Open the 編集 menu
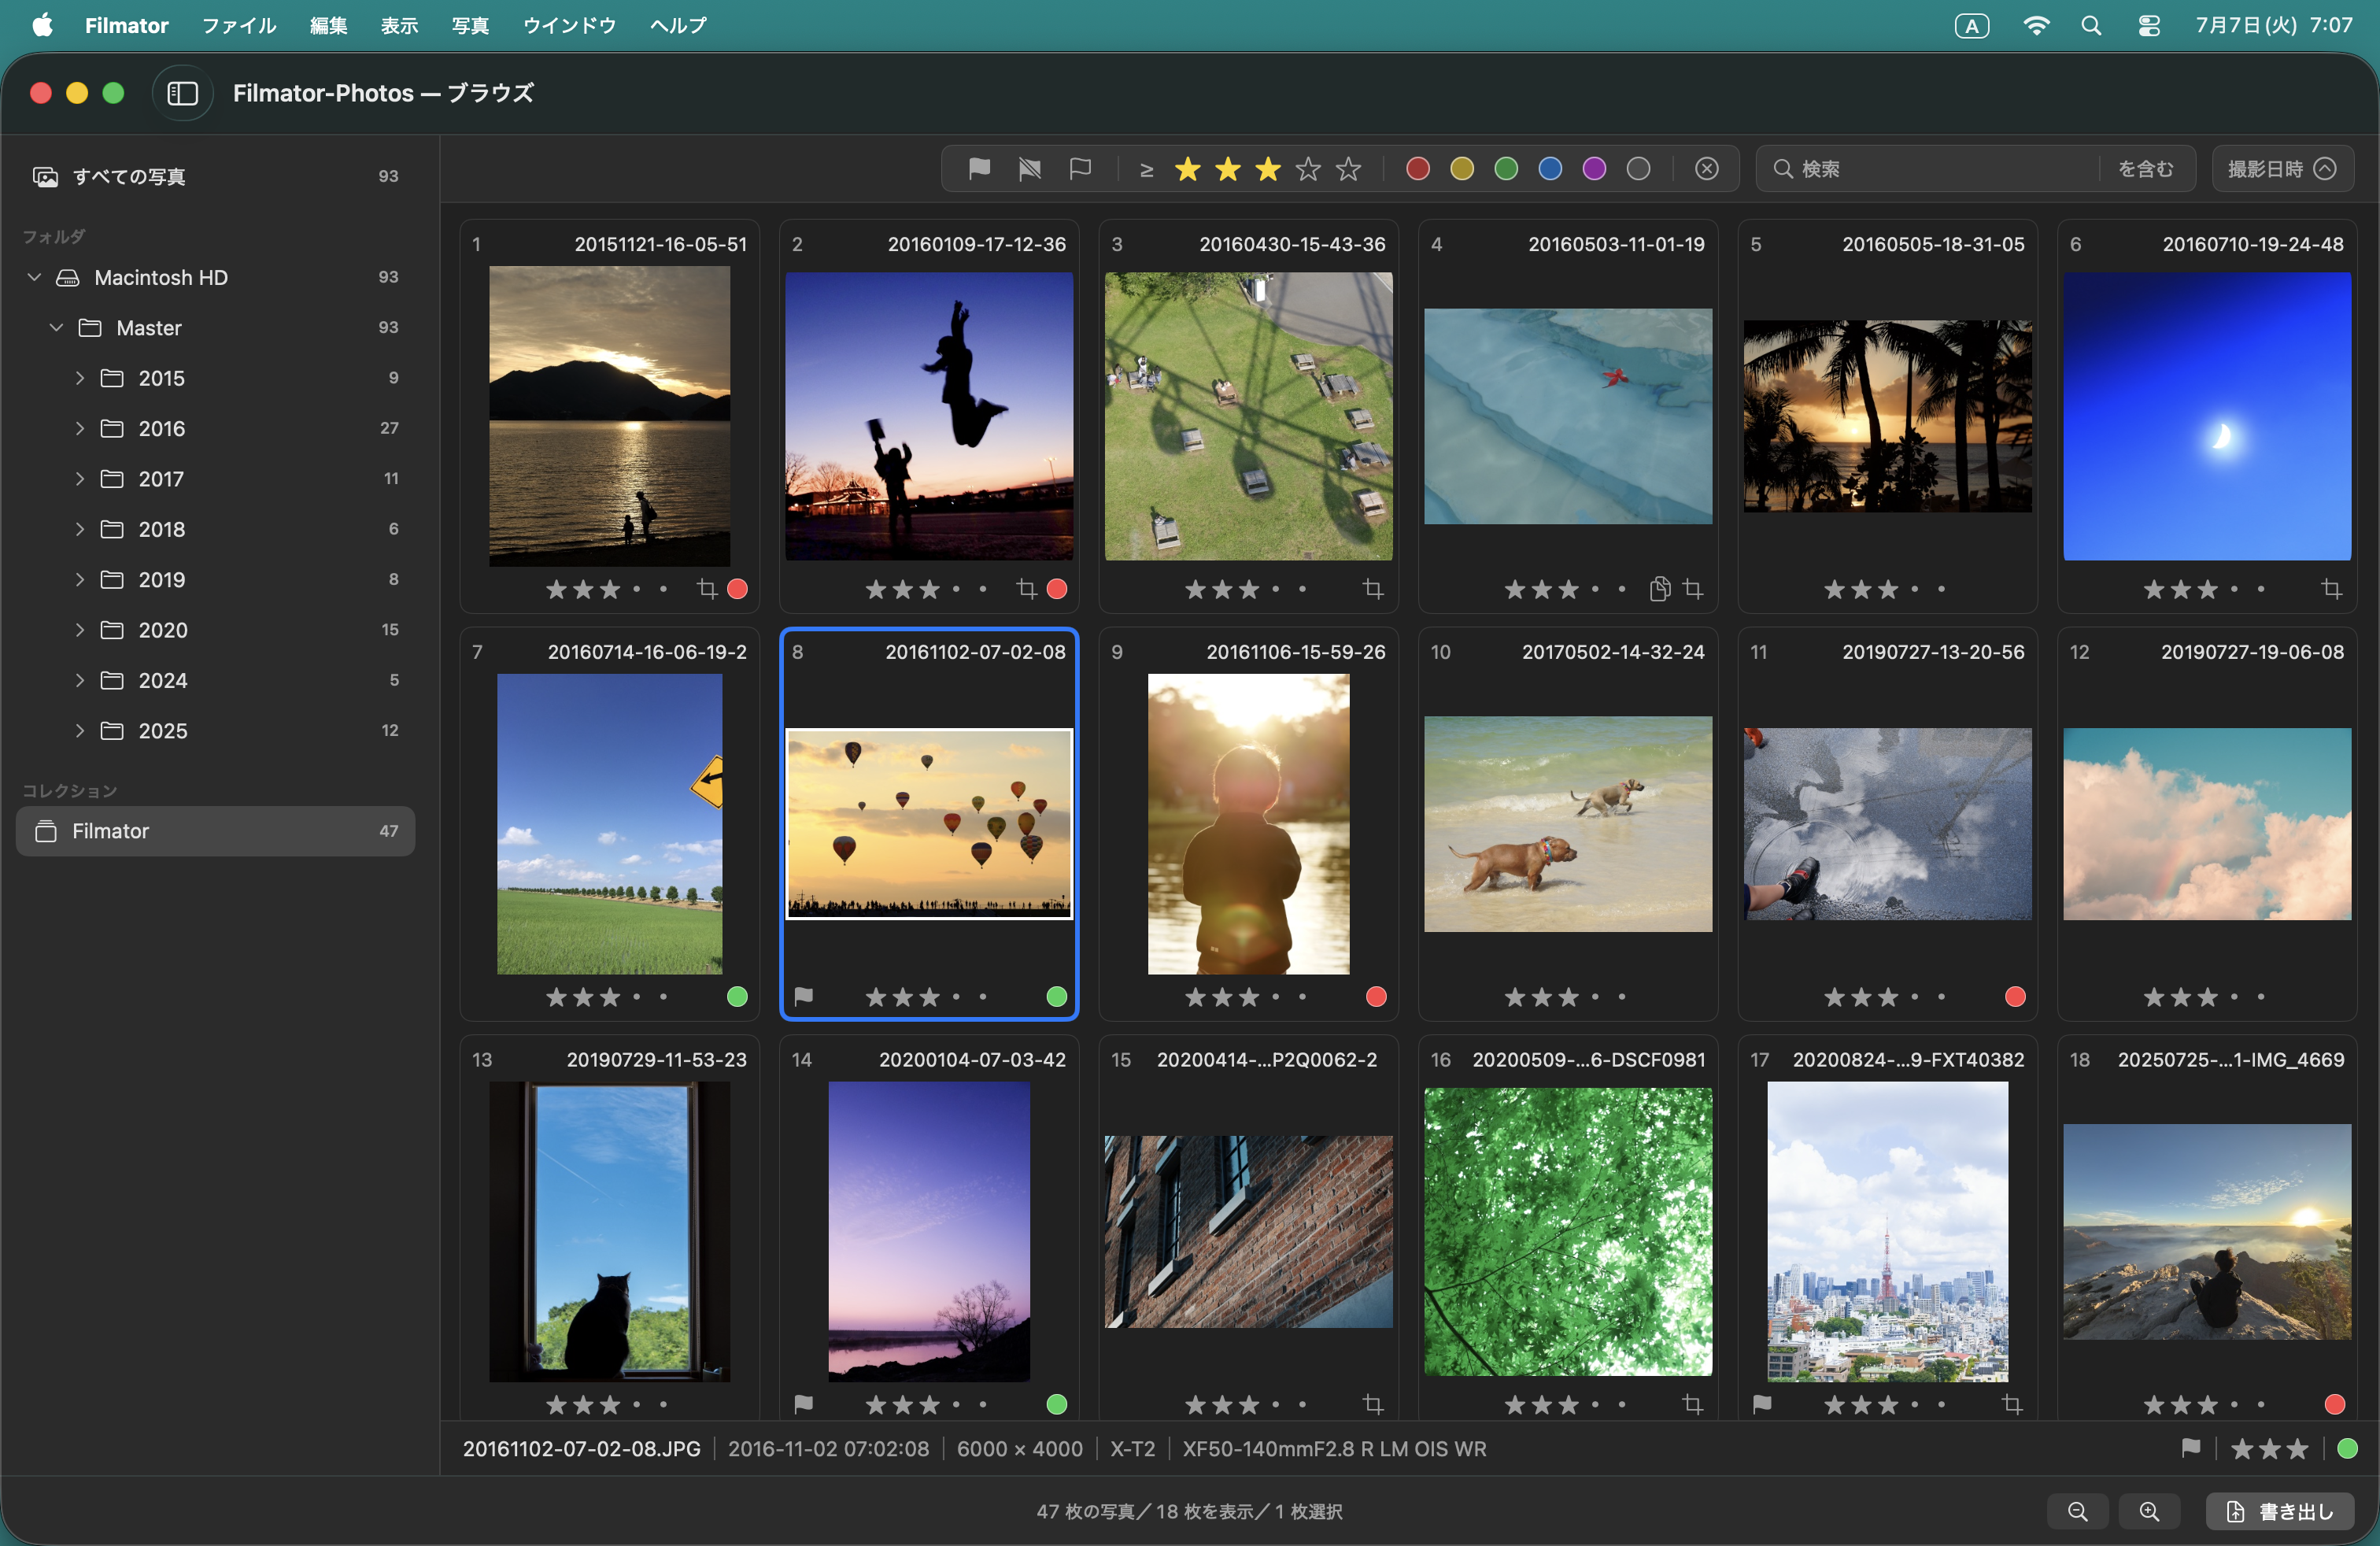2380x1546 pixels. tap(328, 25)
